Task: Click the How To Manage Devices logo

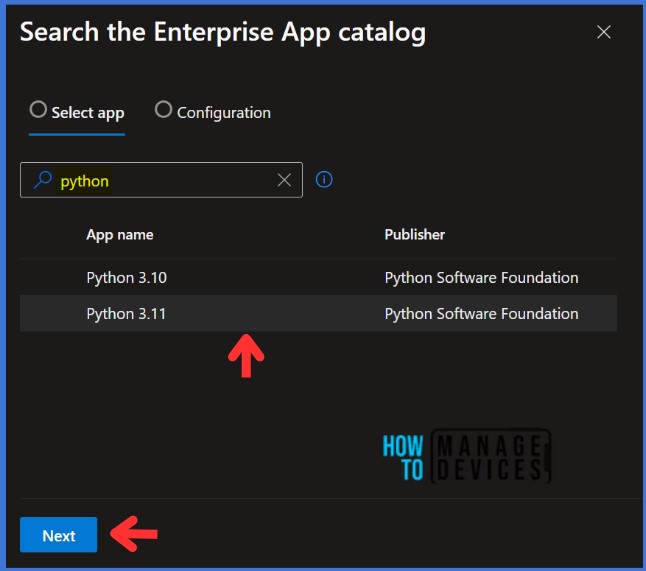Action: point(466,457)
